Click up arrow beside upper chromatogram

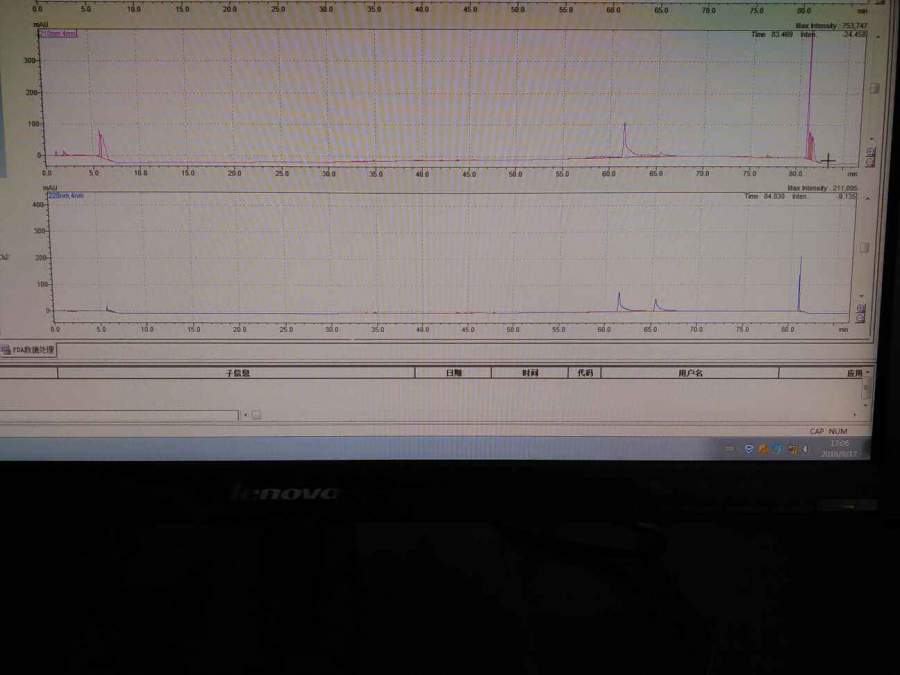pyautogui.click(x=878, y=37)
